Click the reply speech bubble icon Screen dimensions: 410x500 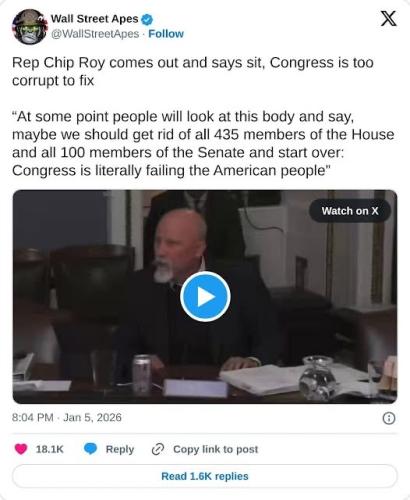tap(90, 449)
